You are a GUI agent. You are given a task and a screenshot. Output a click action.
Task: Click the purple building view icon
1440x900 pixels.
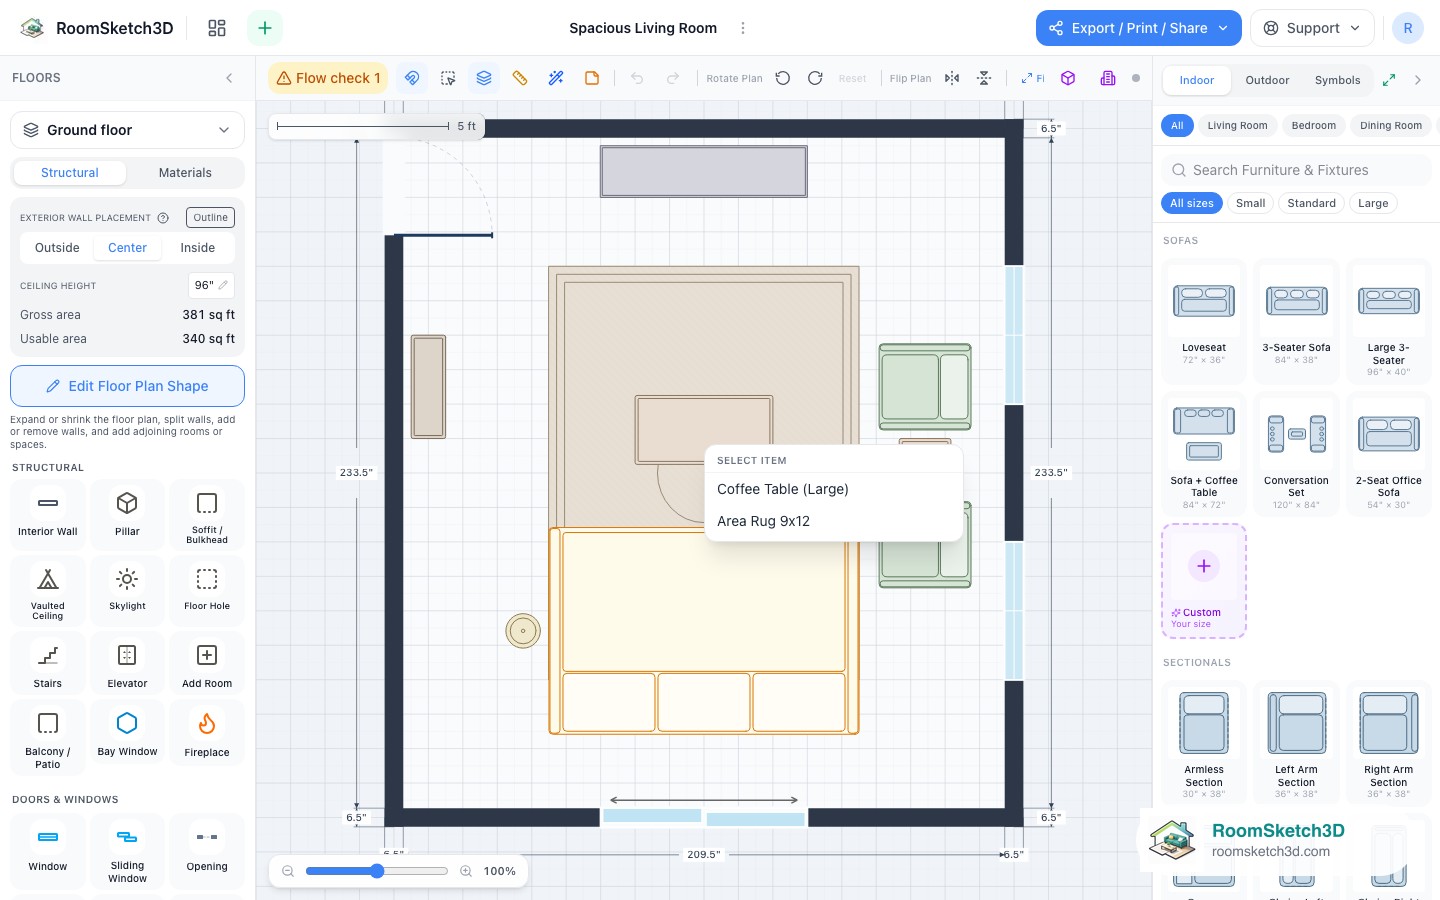(x=1108, y=78)
